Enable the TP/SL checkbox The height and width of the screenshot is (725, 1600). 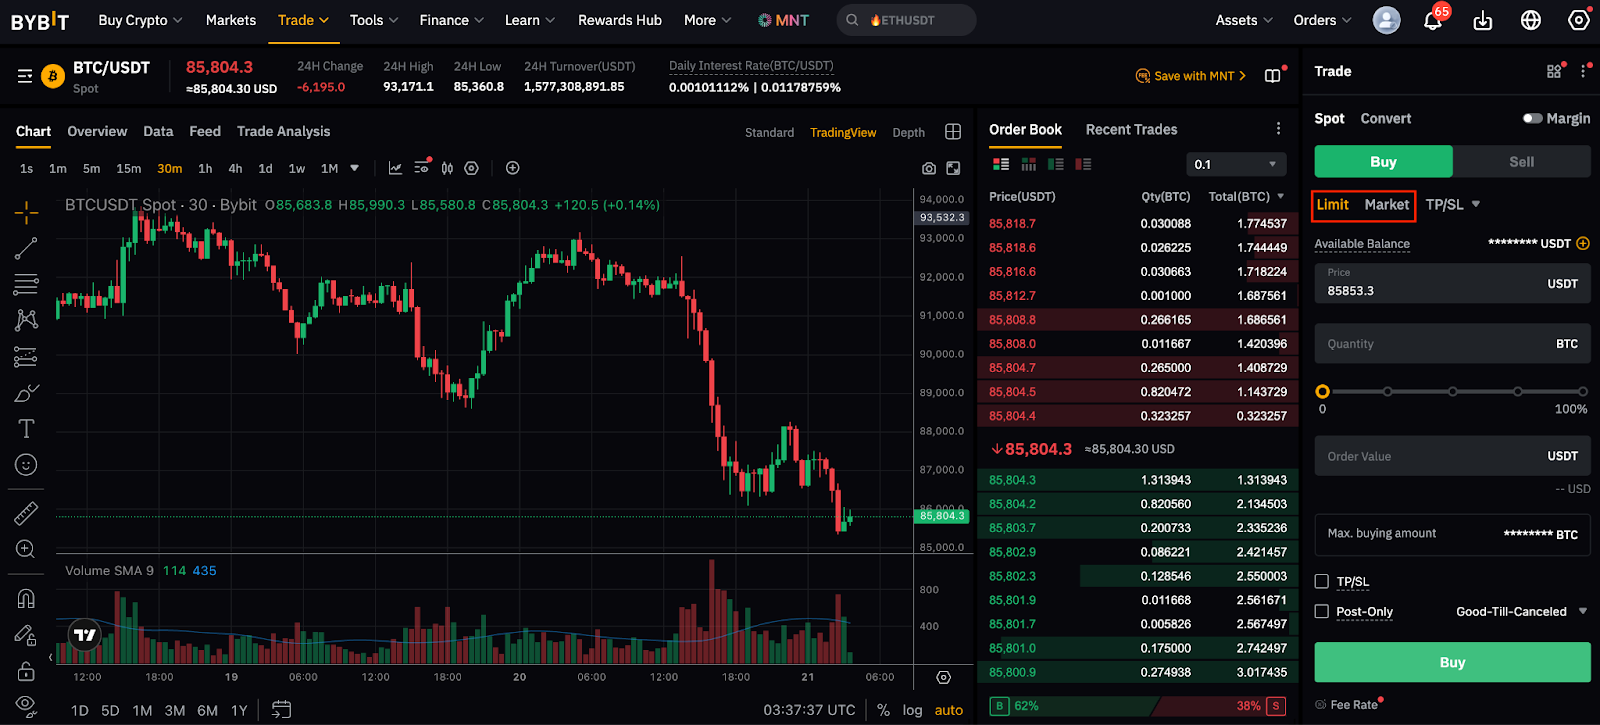point(1322,581)
